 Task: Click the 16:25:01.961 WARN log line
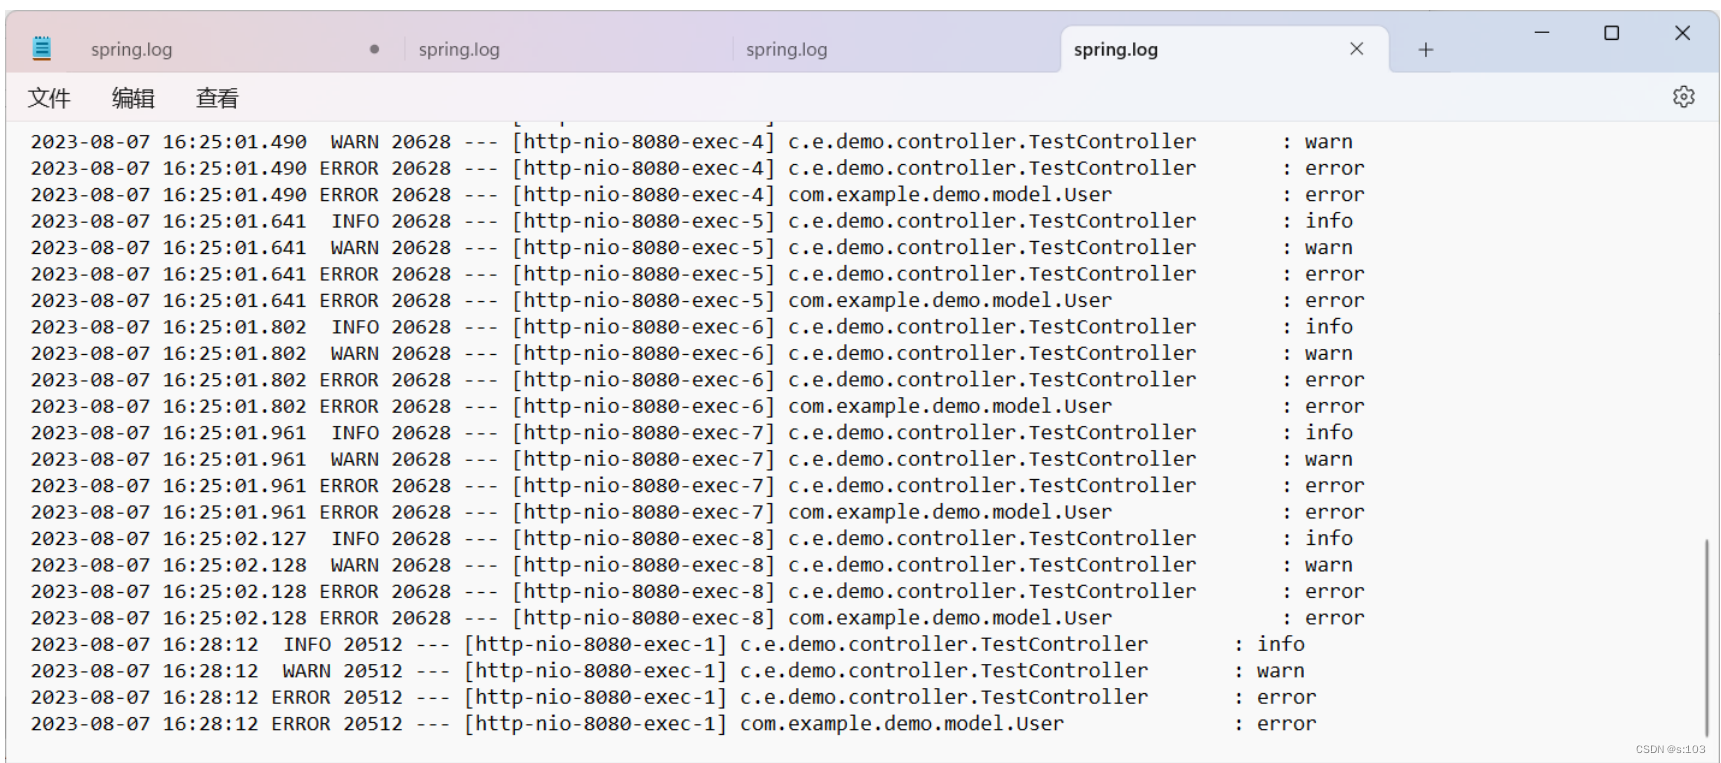[691, 460]
